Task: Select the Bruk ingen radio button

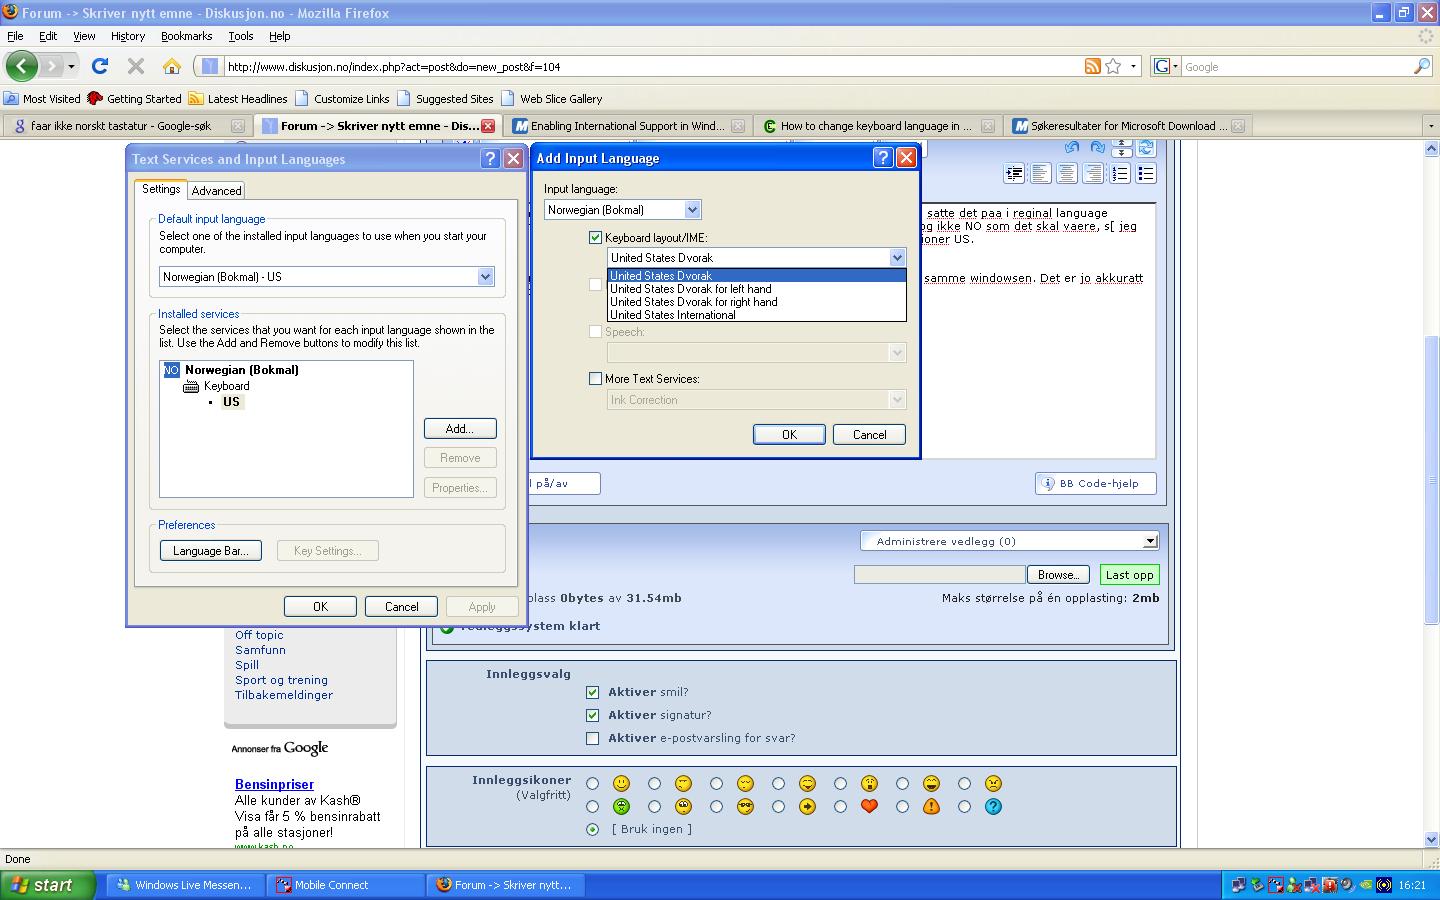Action: click(592, 829)
